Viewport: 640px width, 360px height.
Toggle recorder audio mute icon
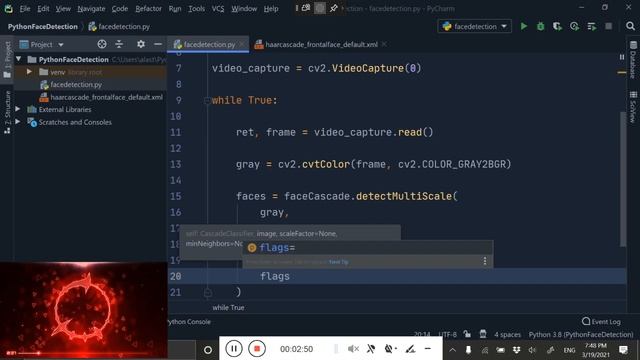[x=353, y=349]
